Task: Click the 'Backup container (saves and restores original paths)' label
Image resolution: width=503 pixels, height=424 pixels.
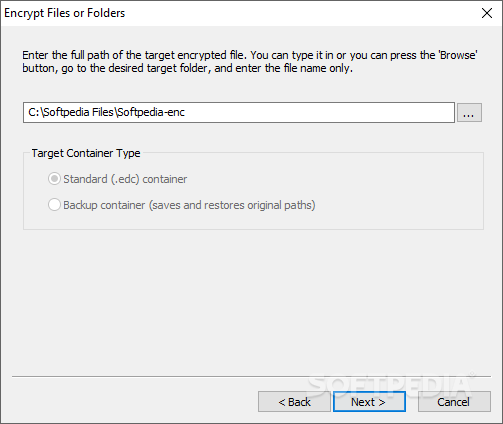Action: [189, 205]
